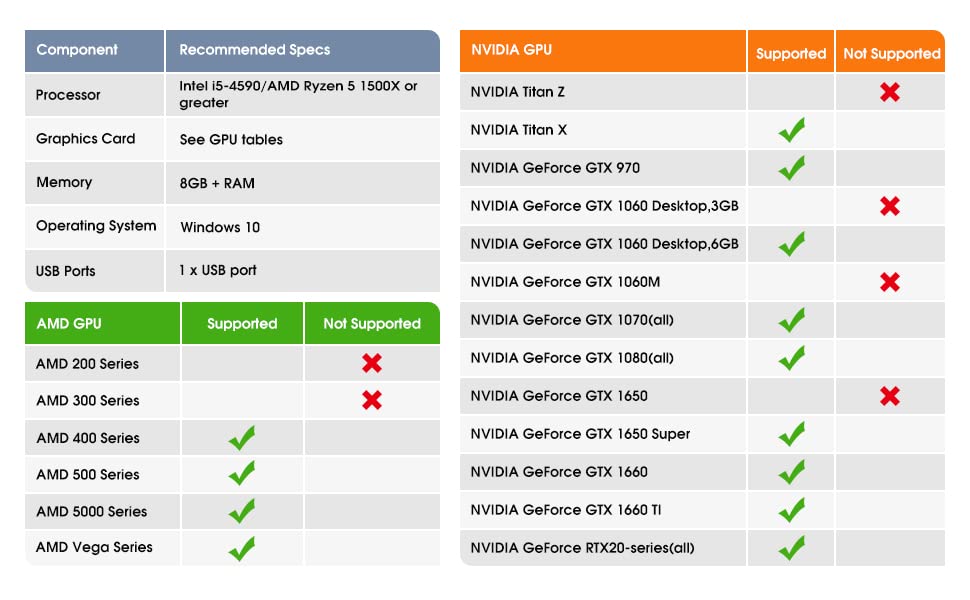Click the green checkmark for AMD Vega Series

tap(241, 548)
